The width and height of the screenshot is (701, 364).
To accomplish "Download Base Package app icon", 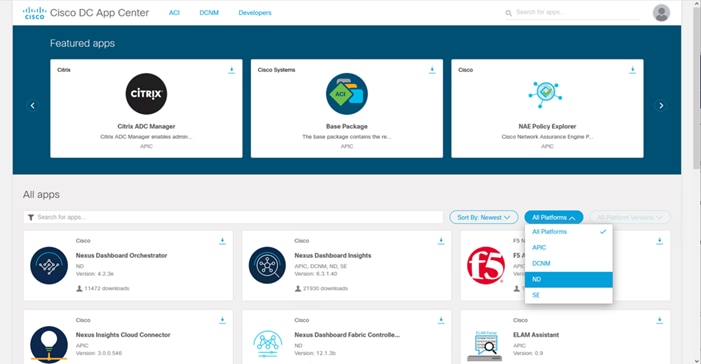I will [432, 70].
